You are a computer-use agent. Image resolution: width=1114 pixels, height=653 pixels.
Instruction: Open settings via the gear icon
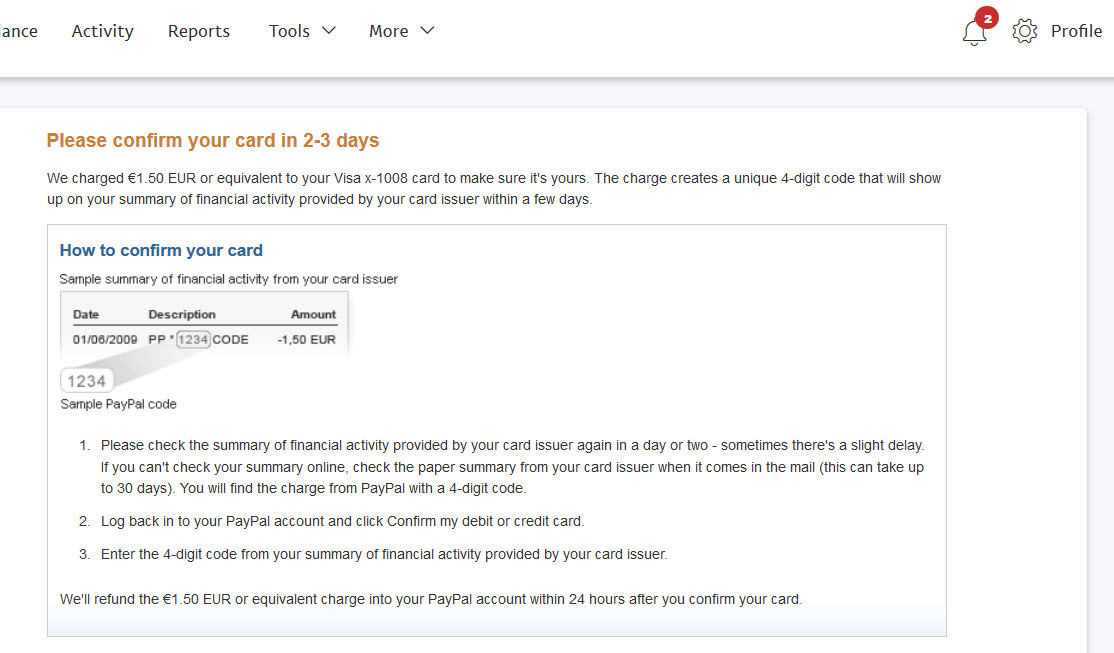1024,31
